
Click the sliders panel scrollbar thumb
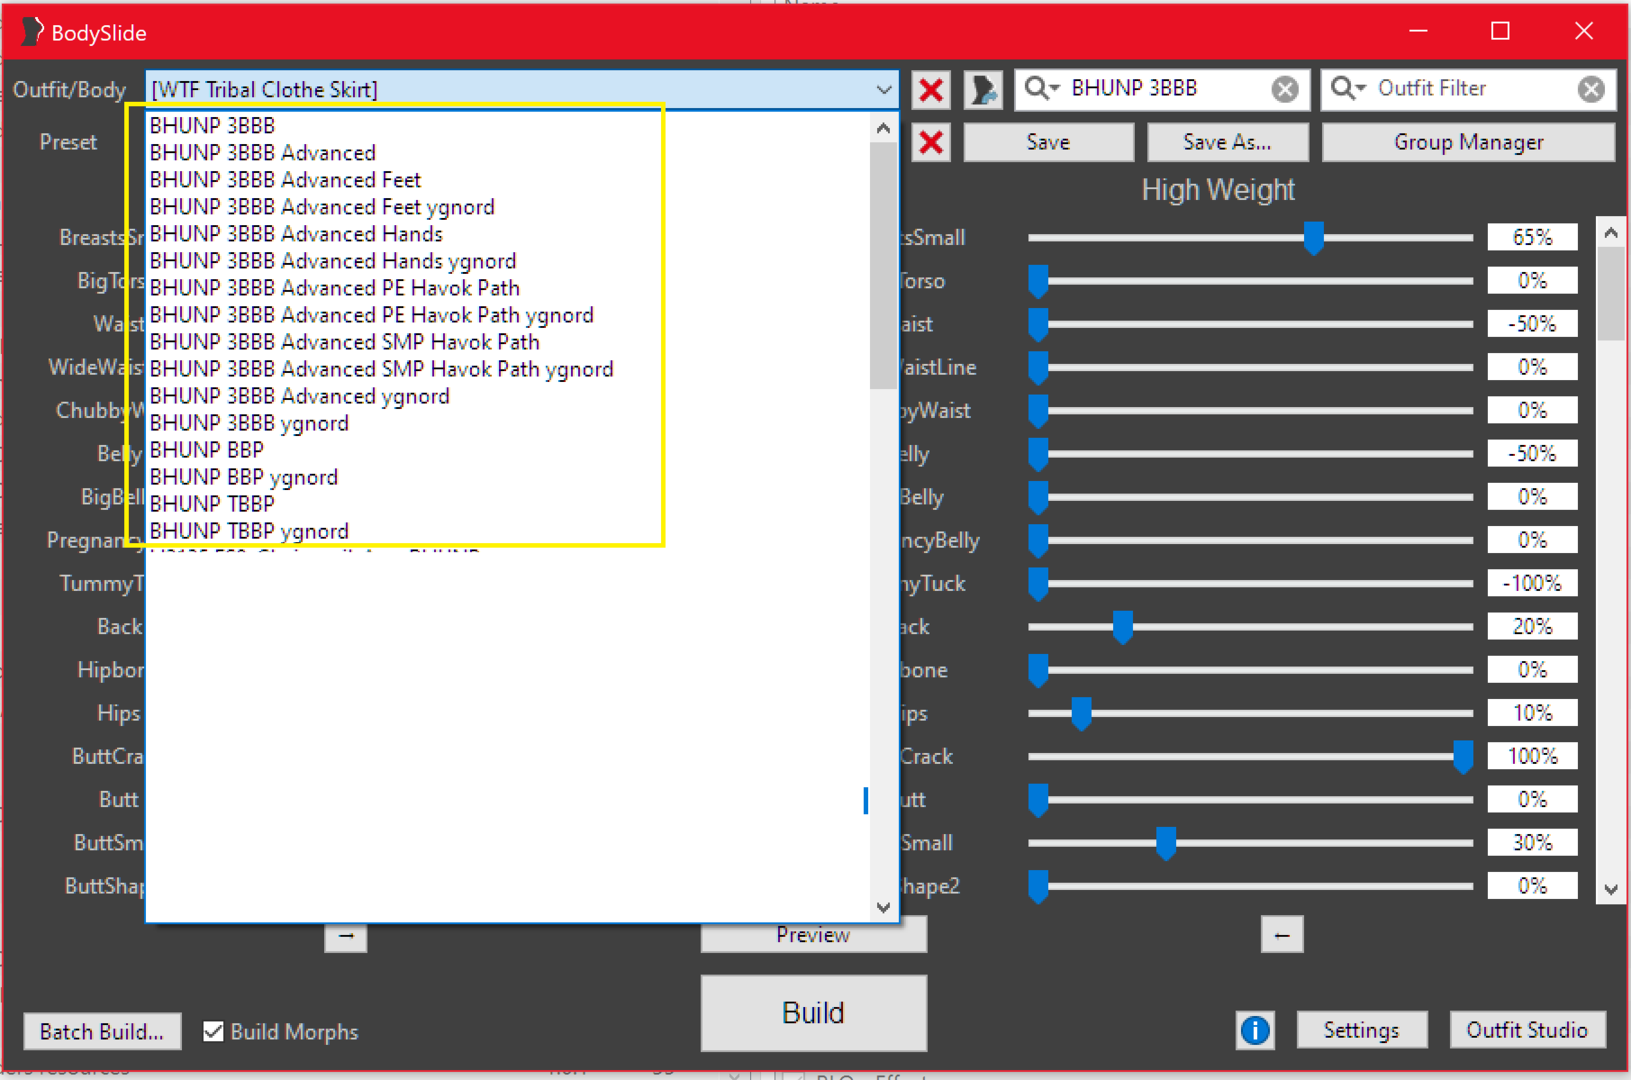tap(1610, 294)
